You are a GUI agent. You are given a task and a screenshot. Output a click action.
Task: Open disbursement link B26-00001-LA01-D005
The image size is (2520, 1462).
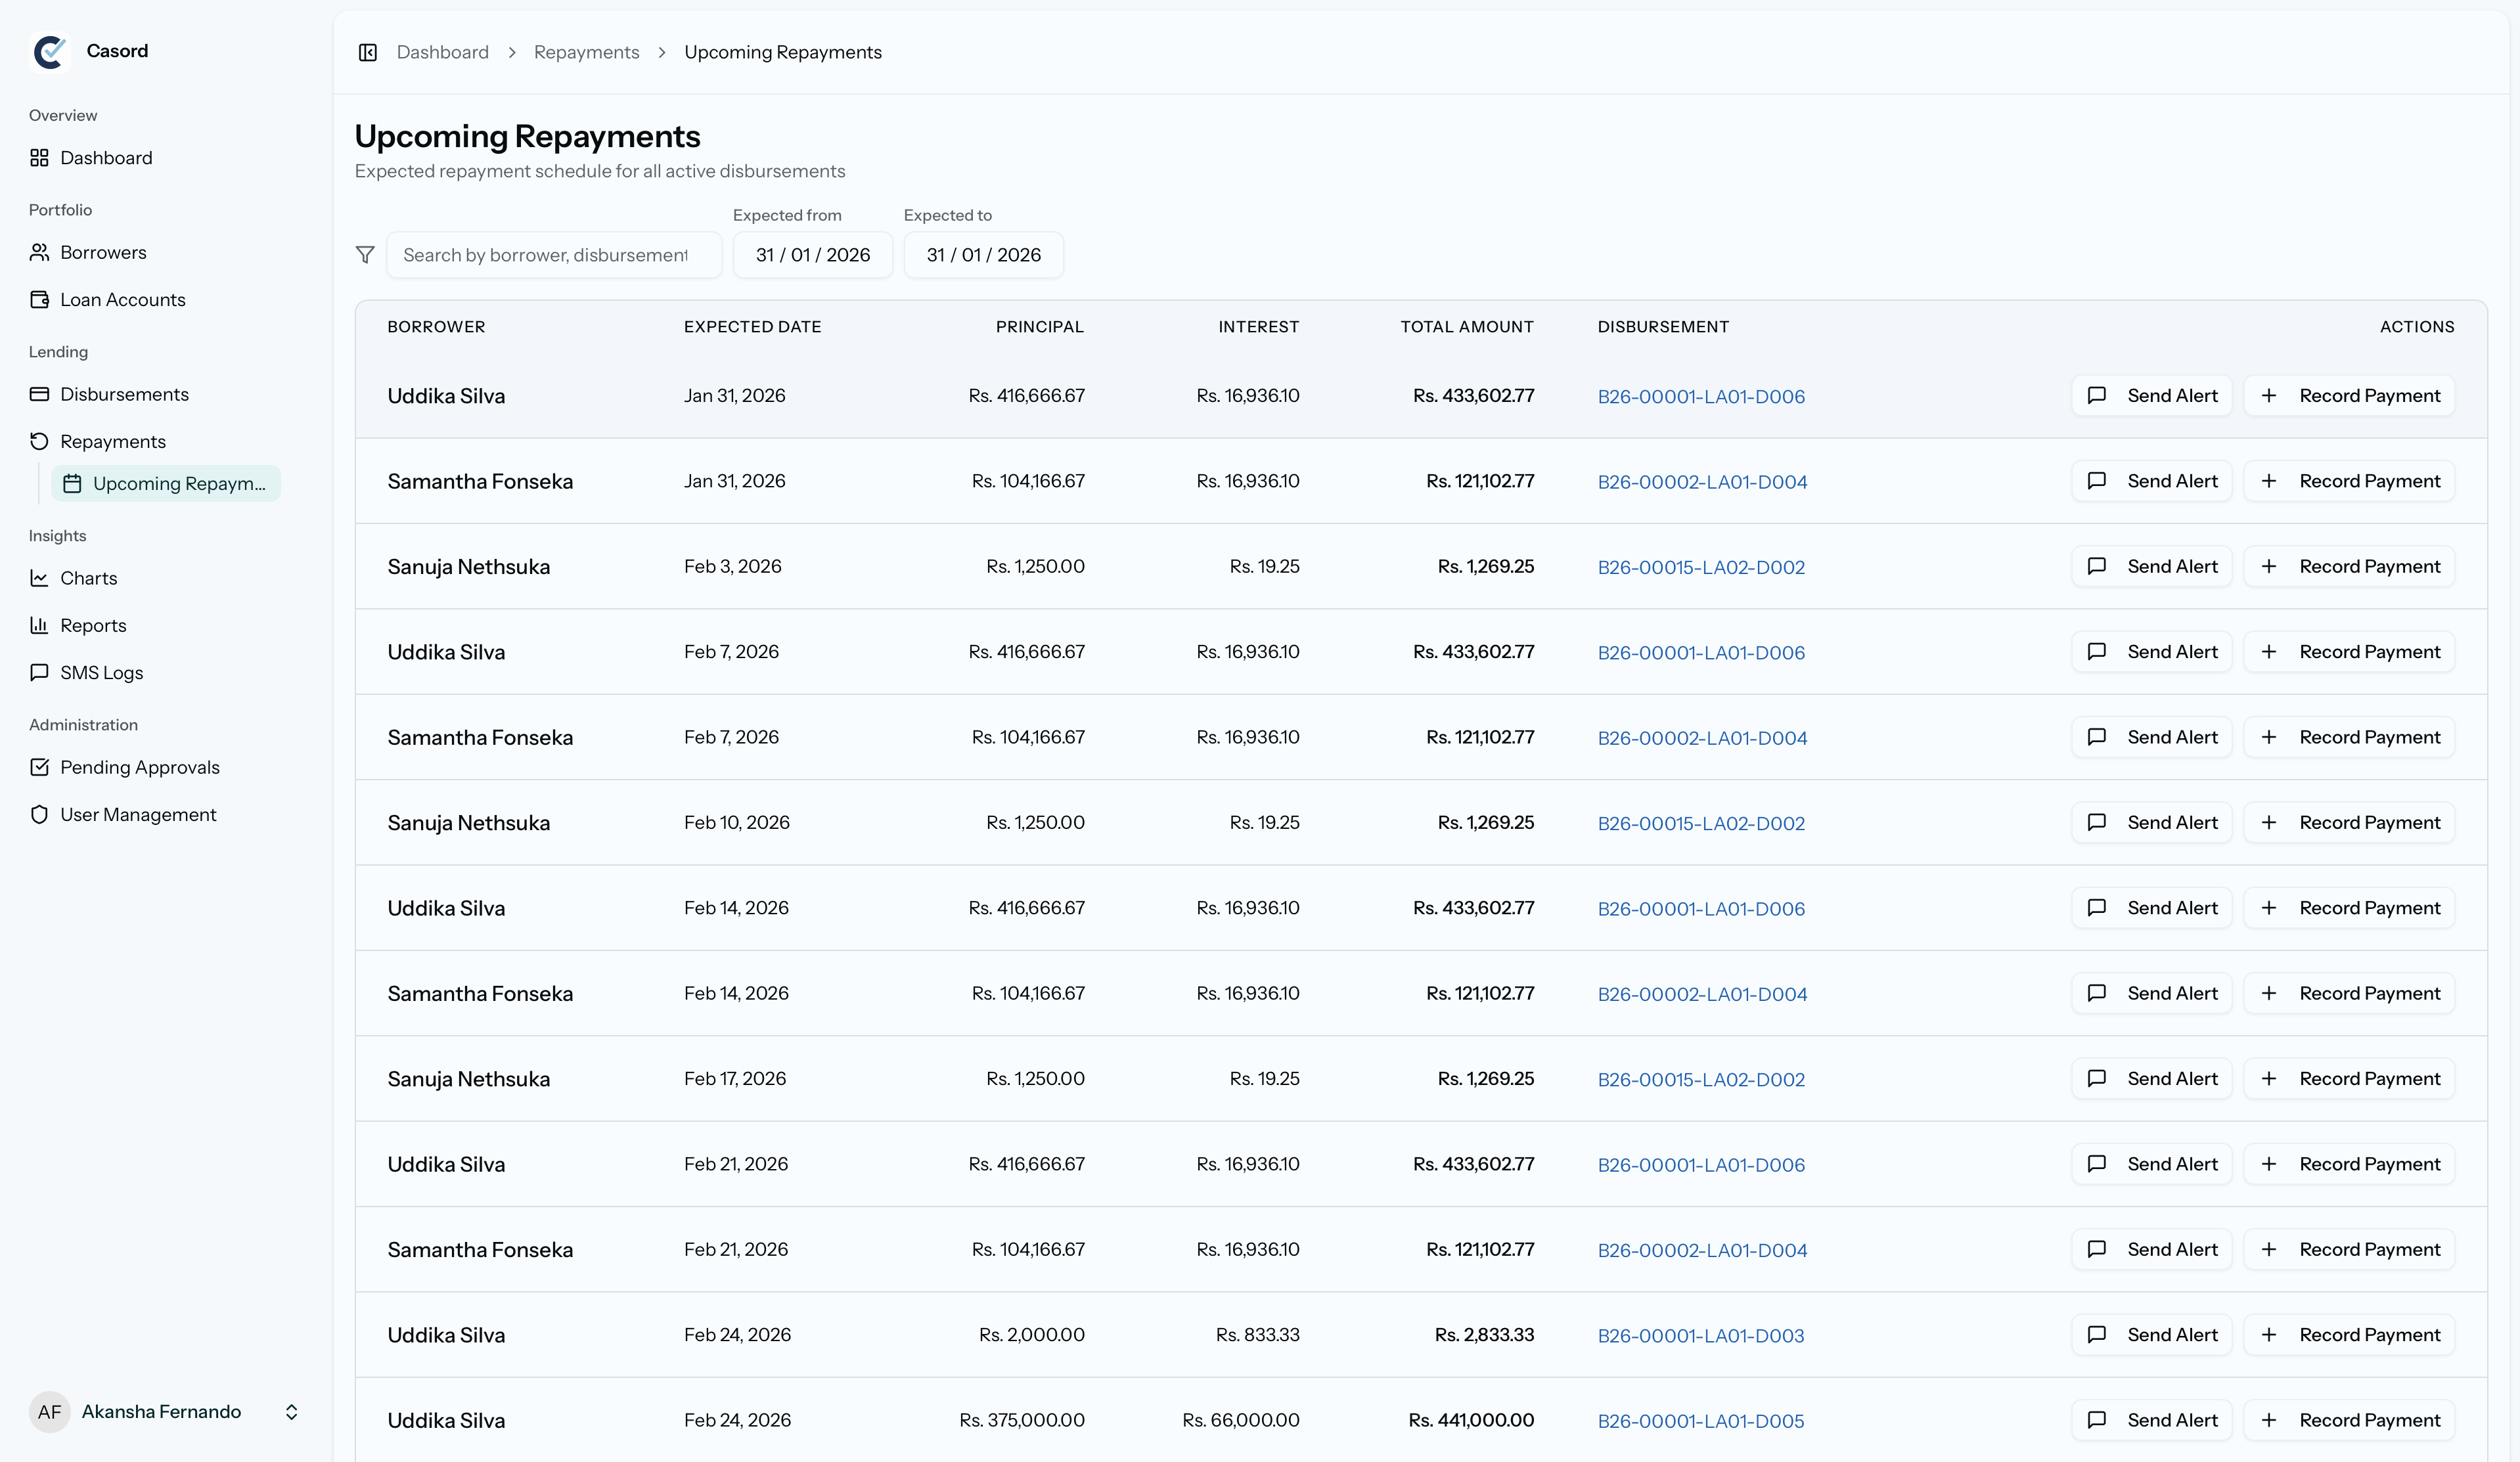(1700, 1420)
